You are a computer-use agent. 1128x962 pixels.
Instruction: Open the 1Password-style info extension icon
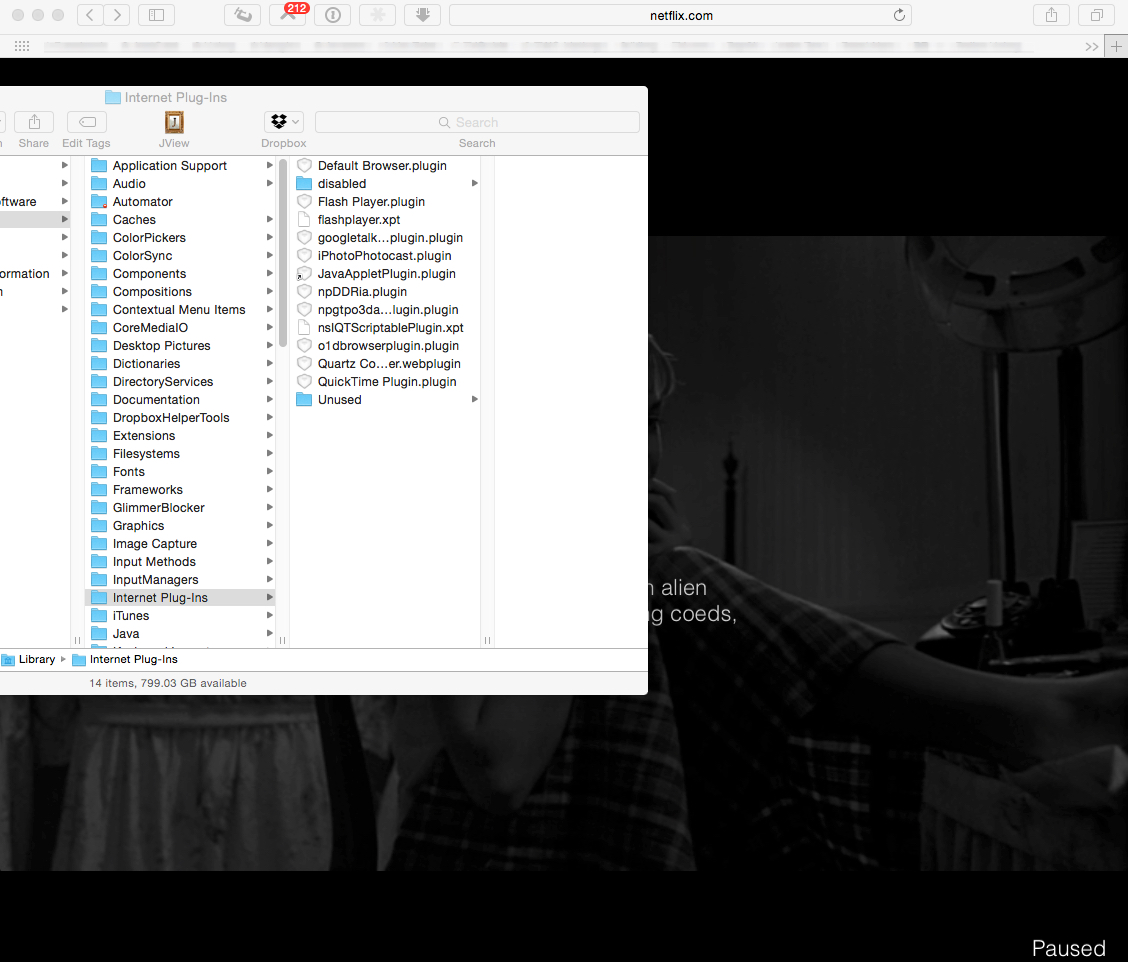point(332,15)
